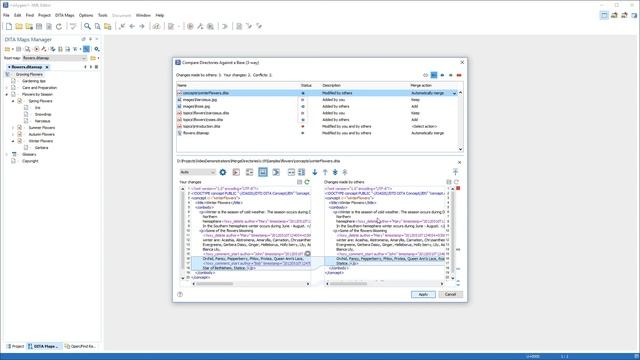Click the magnifier Find icon in toolbar
This screenshot has width=640, height=360.
(x=87, y=26)
